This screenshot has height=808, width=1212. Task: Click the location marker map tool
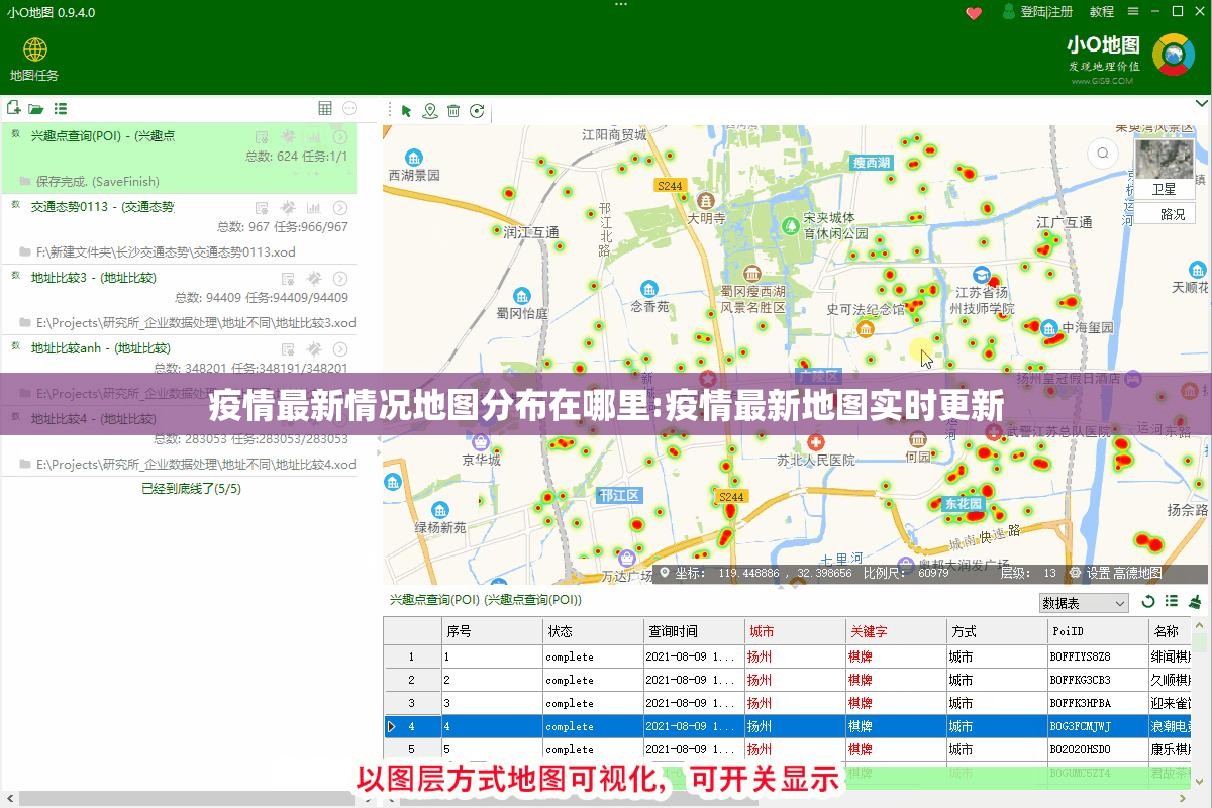430,111
